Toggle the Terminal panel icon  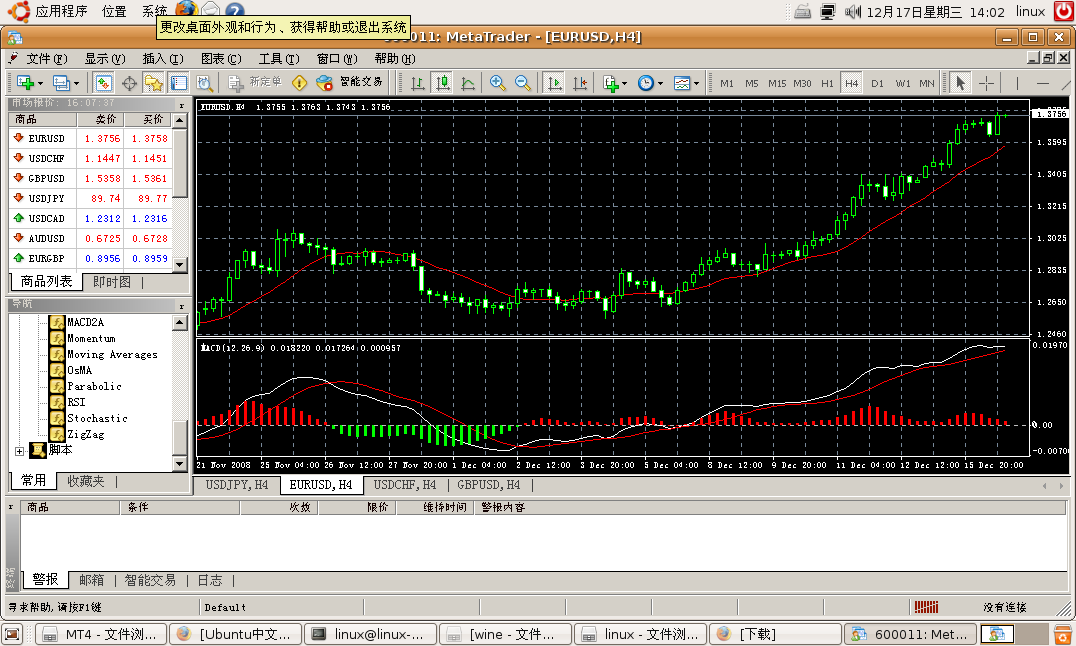click(178, 83)
